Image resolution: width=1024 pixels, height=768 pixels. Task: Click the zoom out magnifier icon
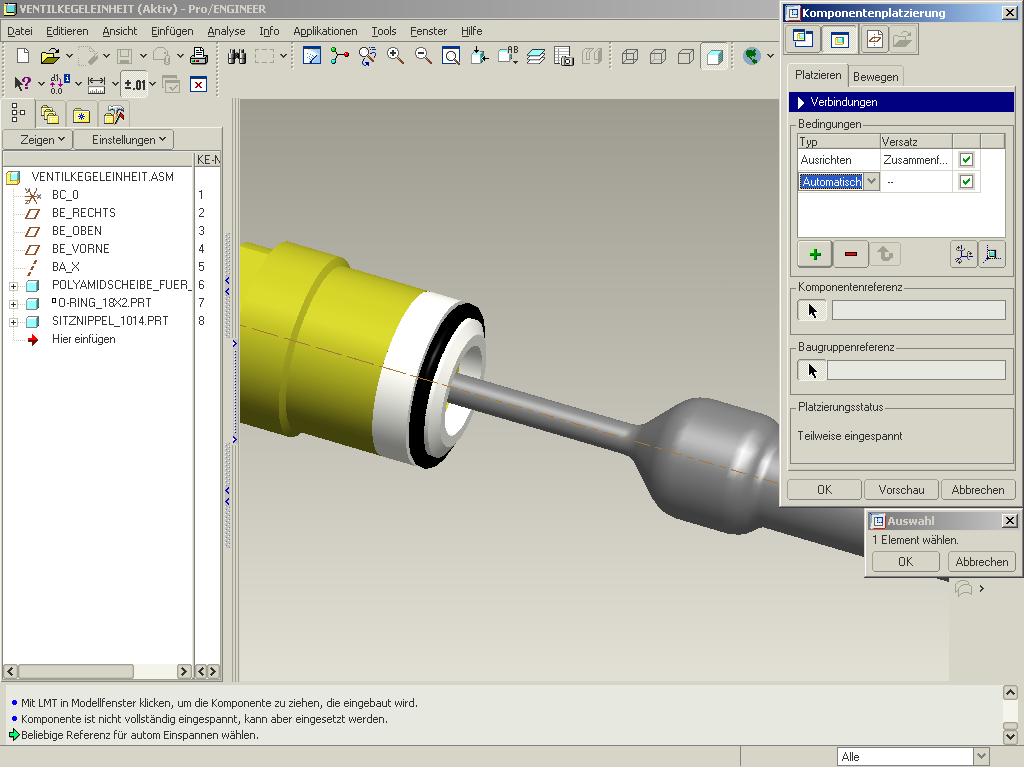[x=423, y=56]
